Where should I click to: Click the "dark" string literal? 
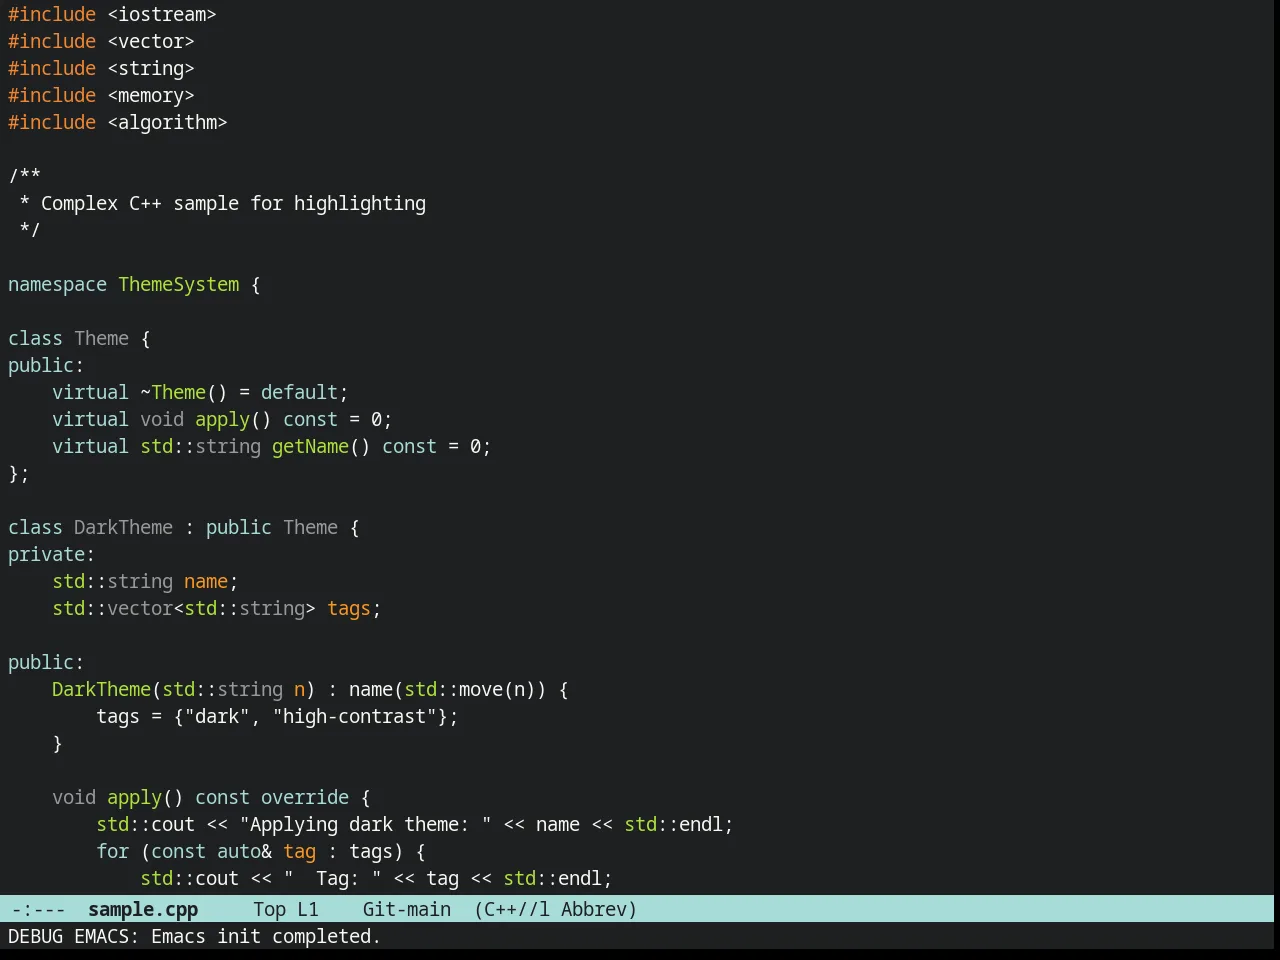217,716
